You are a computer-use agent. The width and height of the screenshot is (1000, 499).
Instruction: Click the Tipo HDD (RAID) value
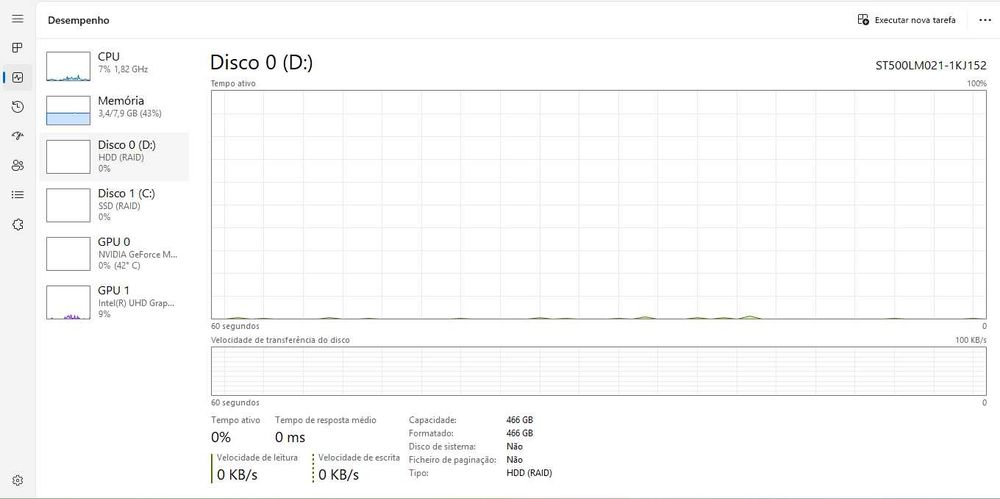coord(529,473)
